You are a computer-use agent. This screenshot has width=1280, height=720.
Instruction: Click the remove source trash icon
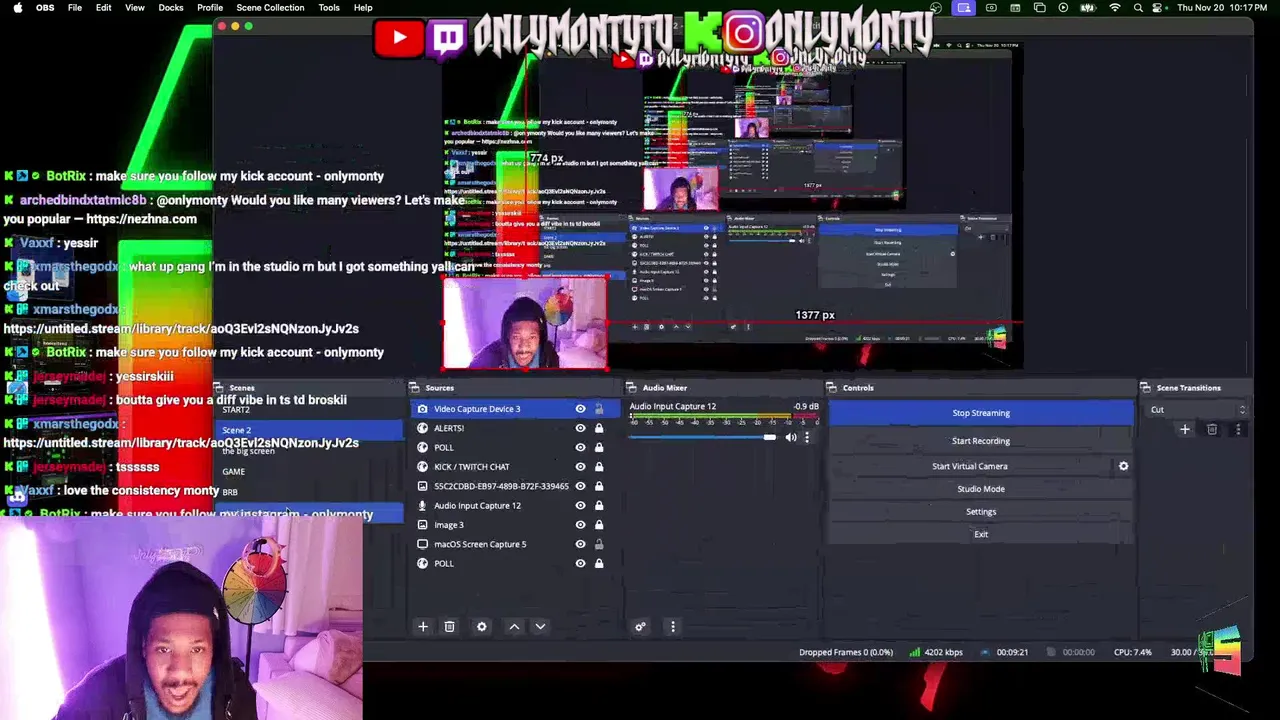pos(449,627)
